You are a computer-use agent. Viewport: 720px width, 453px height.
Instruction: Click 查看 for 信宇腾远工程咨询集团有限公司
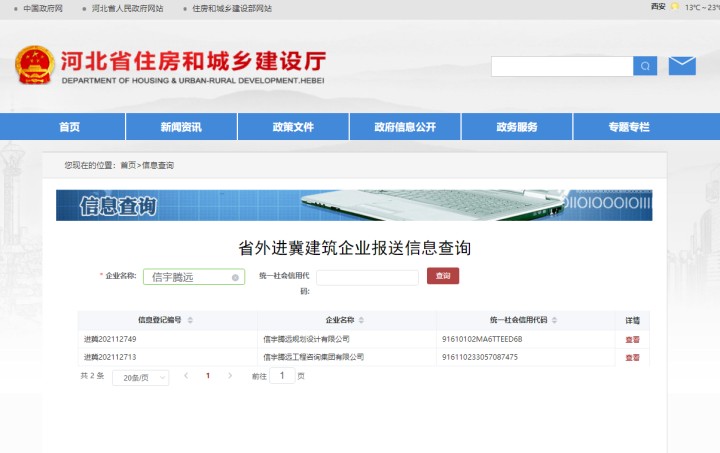(632, 358)
